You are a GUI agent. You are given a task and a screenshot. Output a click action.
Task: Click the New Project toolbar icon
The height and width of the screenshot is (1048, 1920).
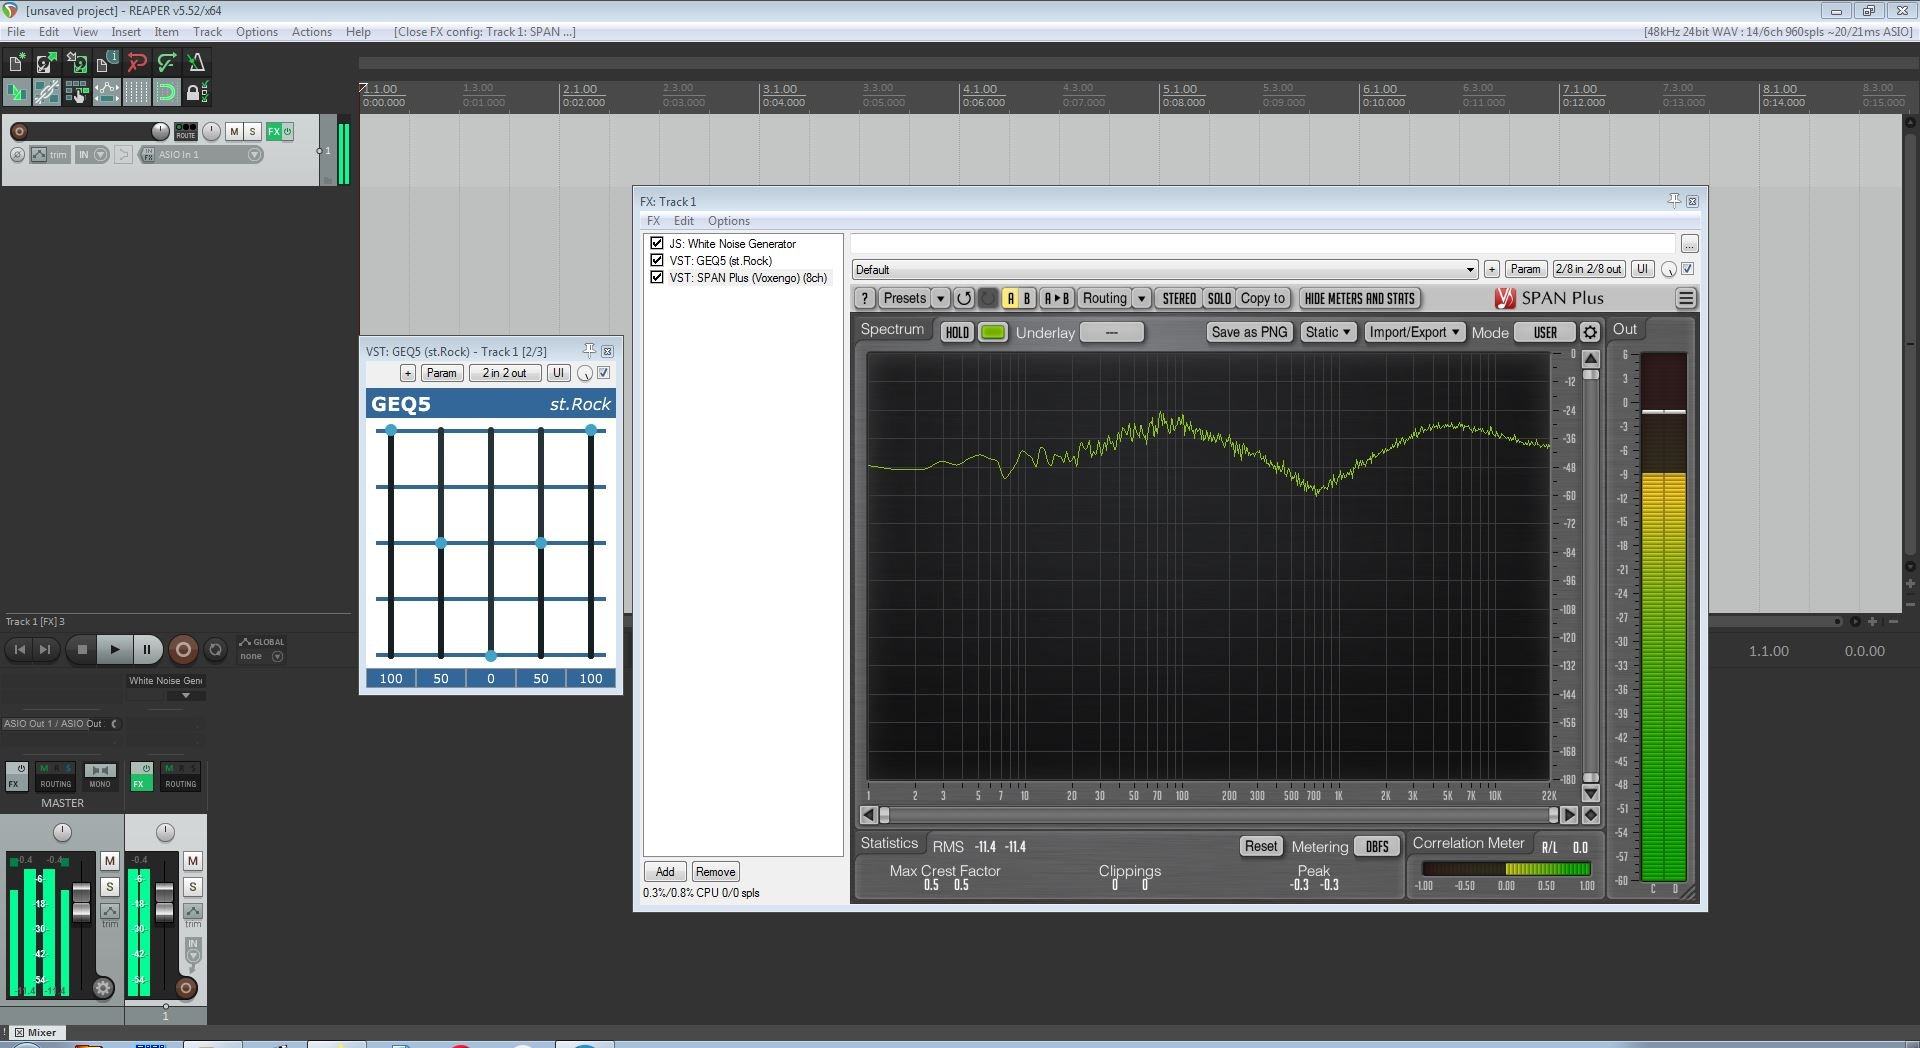pos(16,63)
